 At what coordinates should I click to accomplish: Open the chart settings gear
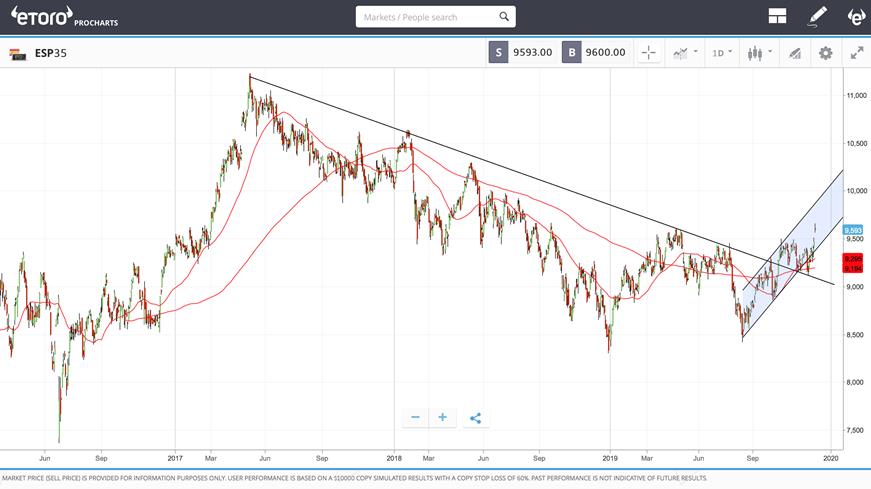tap(825, 52)
